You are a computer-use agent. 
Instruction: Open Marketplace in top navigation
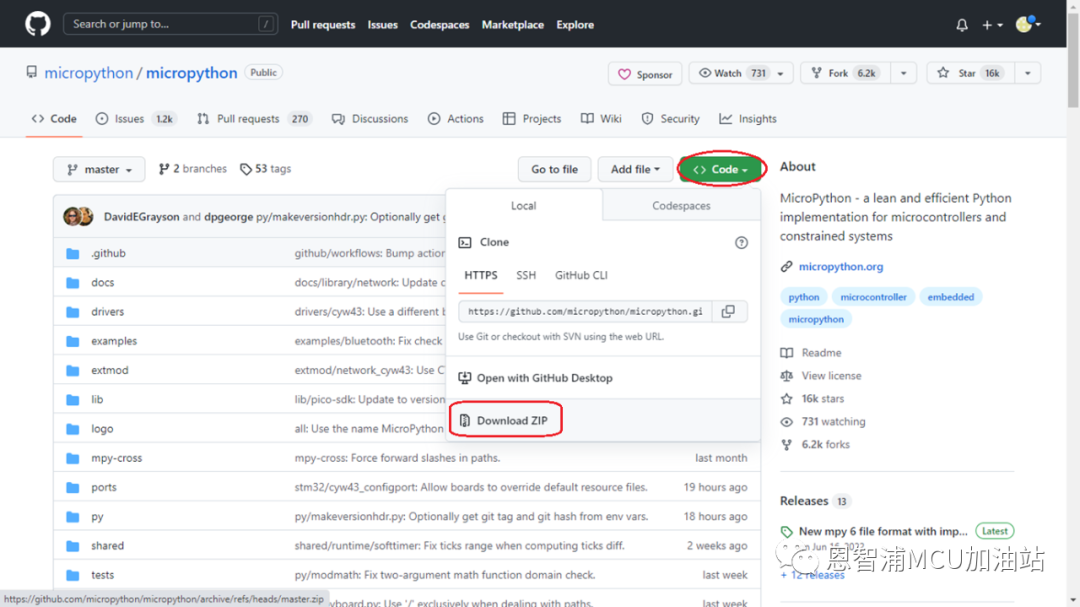[512, 25]
